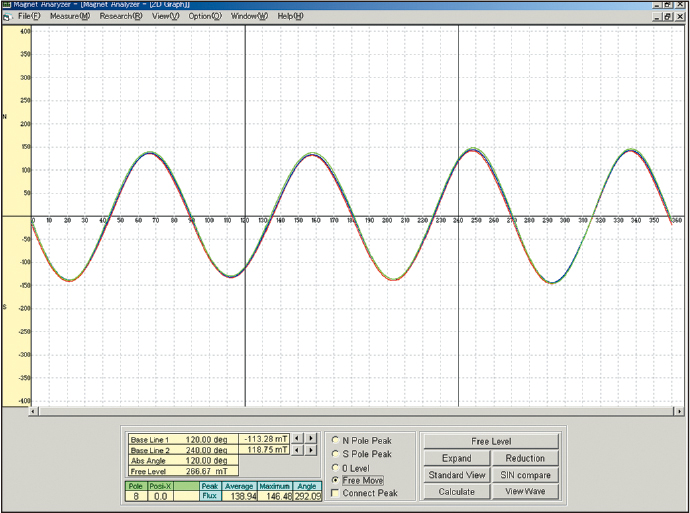Click the Expand button

(x=456, y=458)
